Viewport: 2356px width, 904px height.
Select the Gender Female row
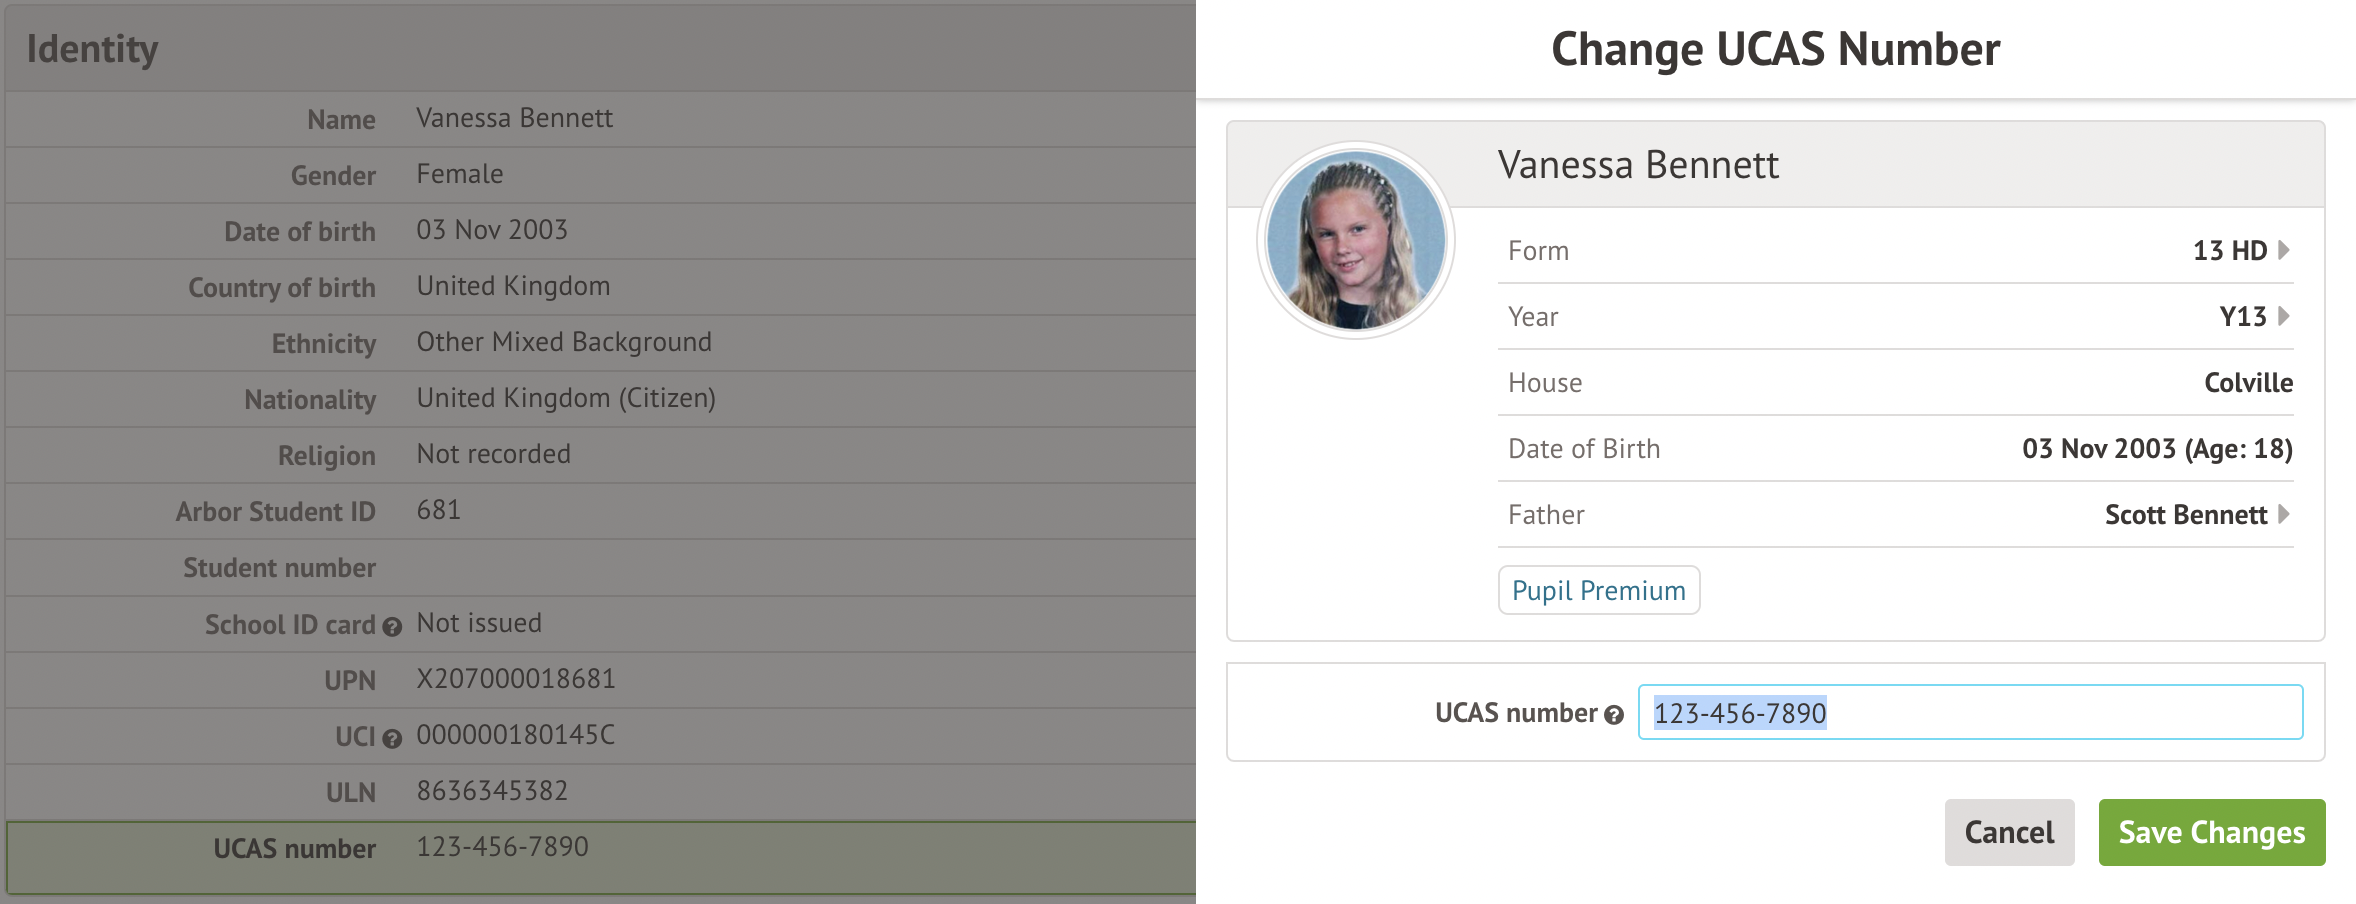[x=600, y=175]
